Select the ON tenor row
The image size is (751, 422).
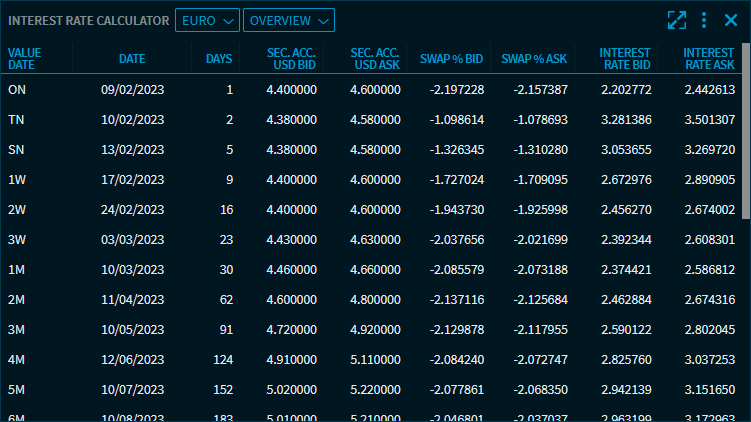tap(17, 90)
